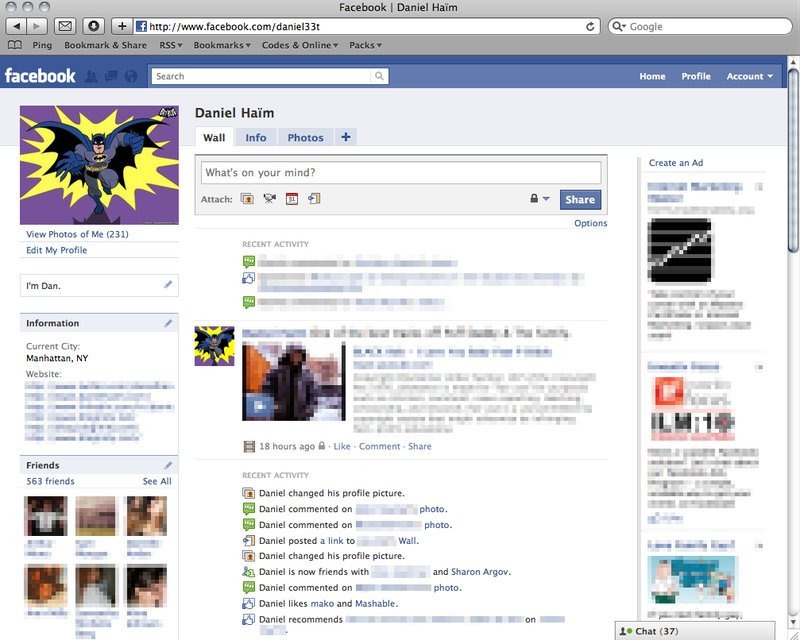Go to Profile in the Facebook header
This screenshot has height=640, width=800.
tap(696, 76)
